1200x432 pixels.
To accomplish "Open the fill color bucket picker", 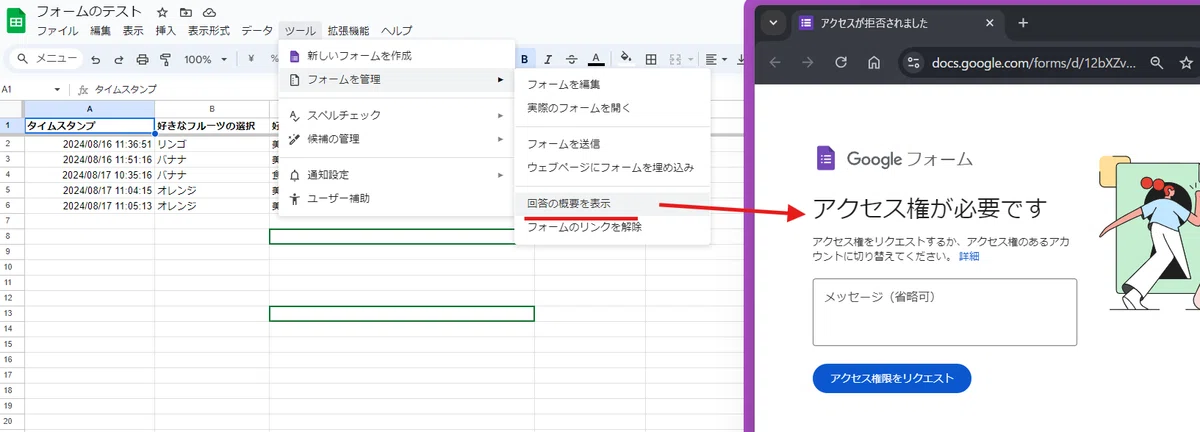I will 627,59.
